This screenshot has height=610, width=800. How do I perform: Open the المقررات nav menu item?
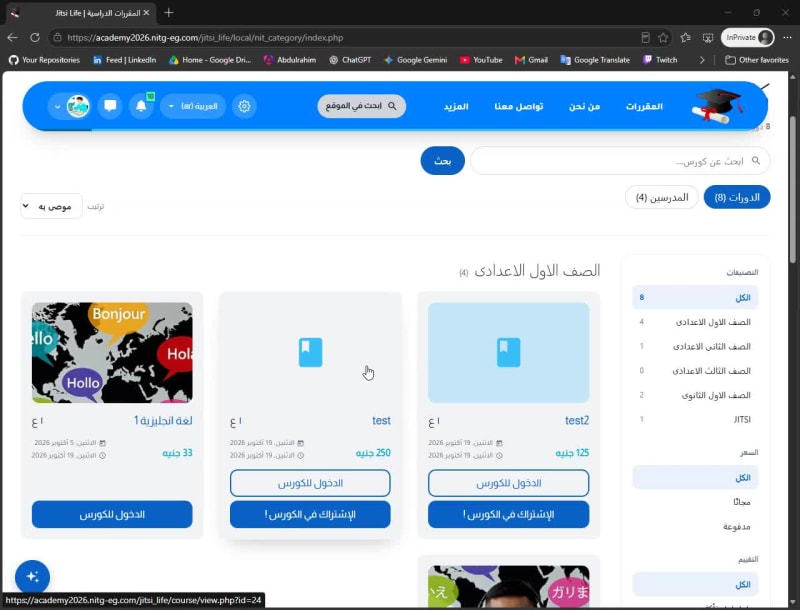[x=644, y=106]
